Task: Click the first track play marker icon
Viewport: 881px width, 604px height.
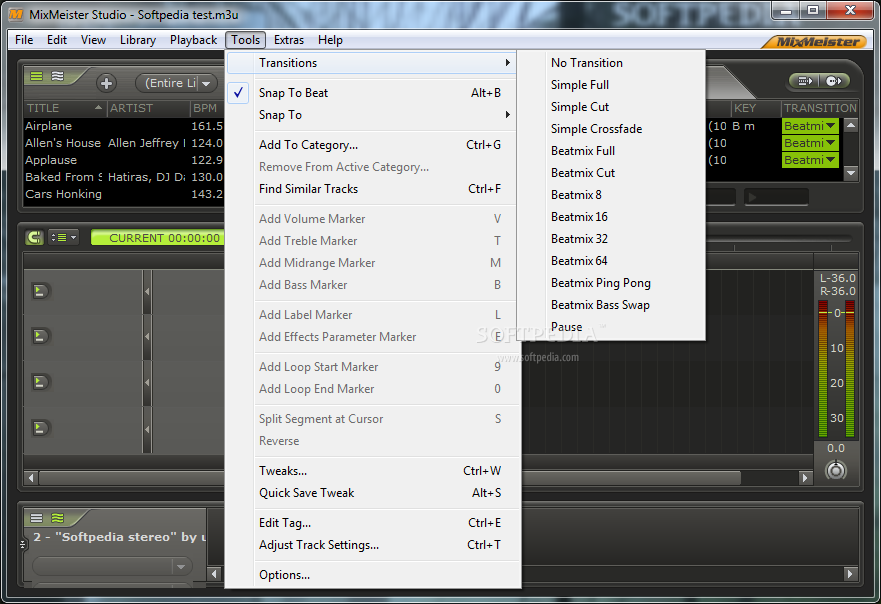Action: pyautogui.click(x=40, y=291)
